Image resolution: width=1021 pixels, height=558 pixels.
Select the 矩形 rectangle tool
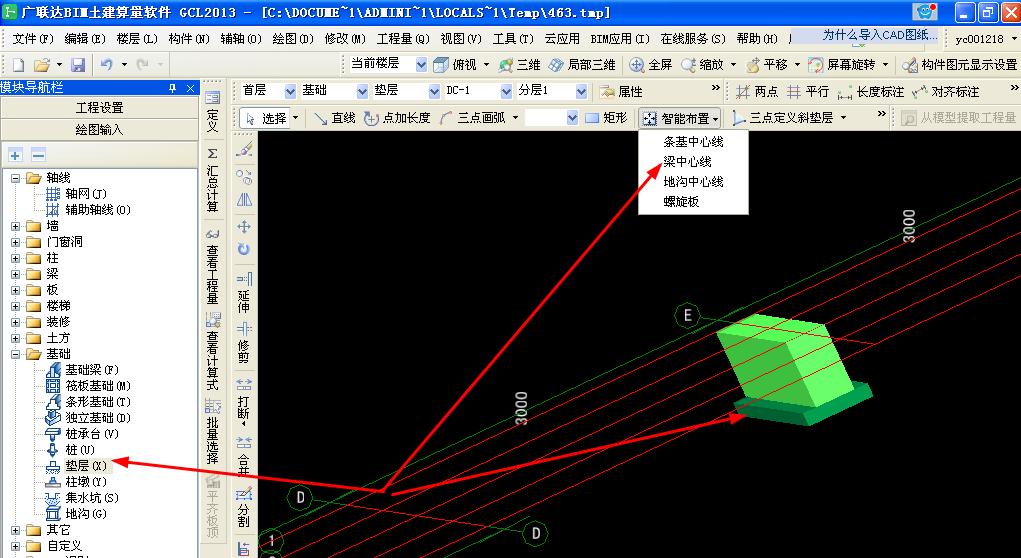click(606, 118)
